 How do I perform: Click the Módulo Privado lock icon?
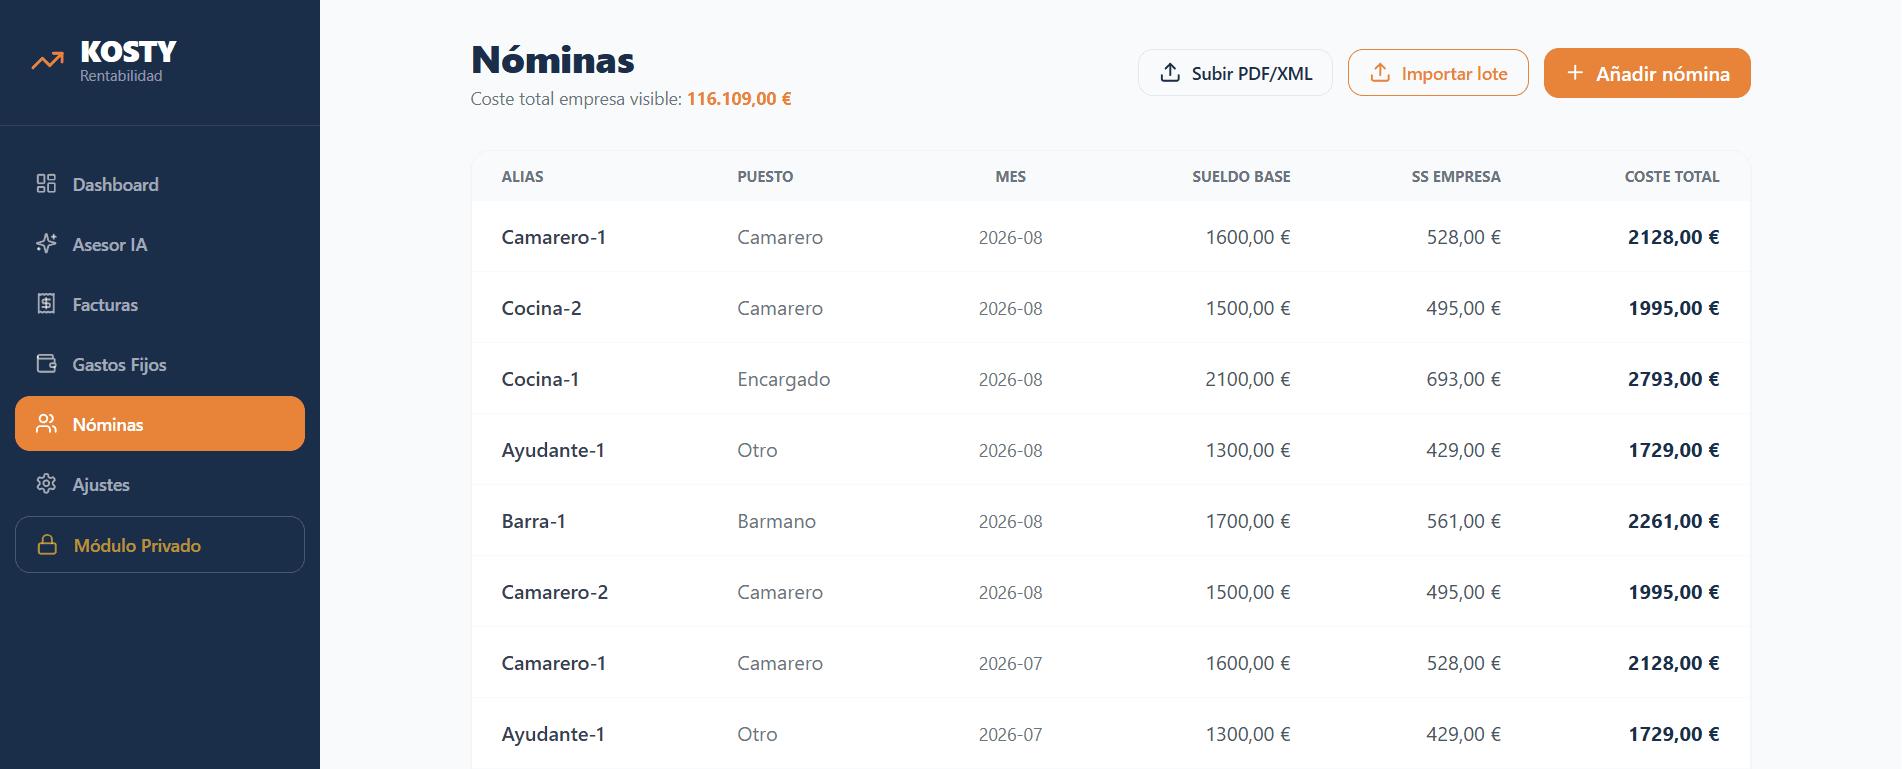[47, 545]
